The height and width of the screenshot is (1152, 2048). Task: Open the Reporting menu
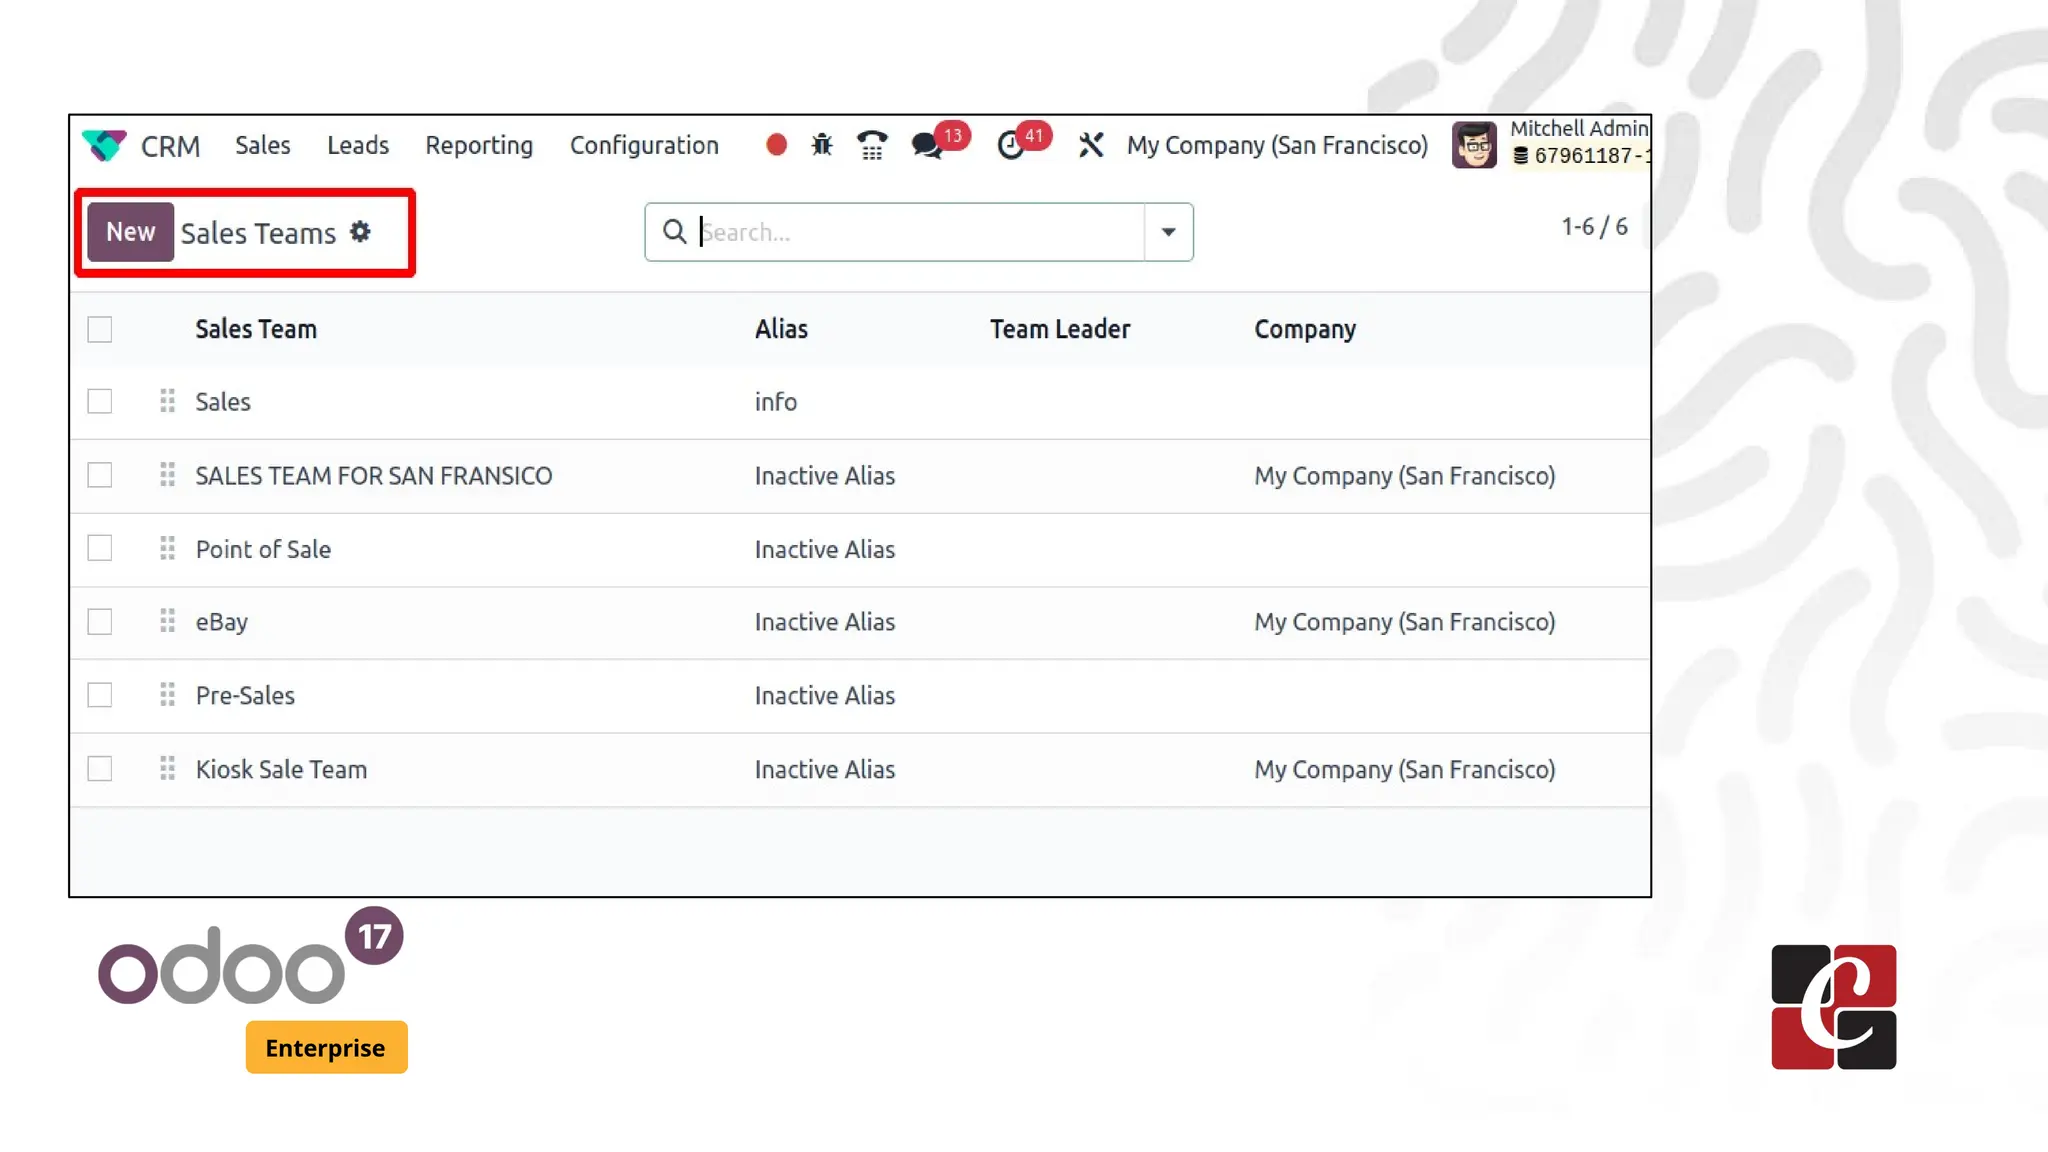[x=479, y=146]
